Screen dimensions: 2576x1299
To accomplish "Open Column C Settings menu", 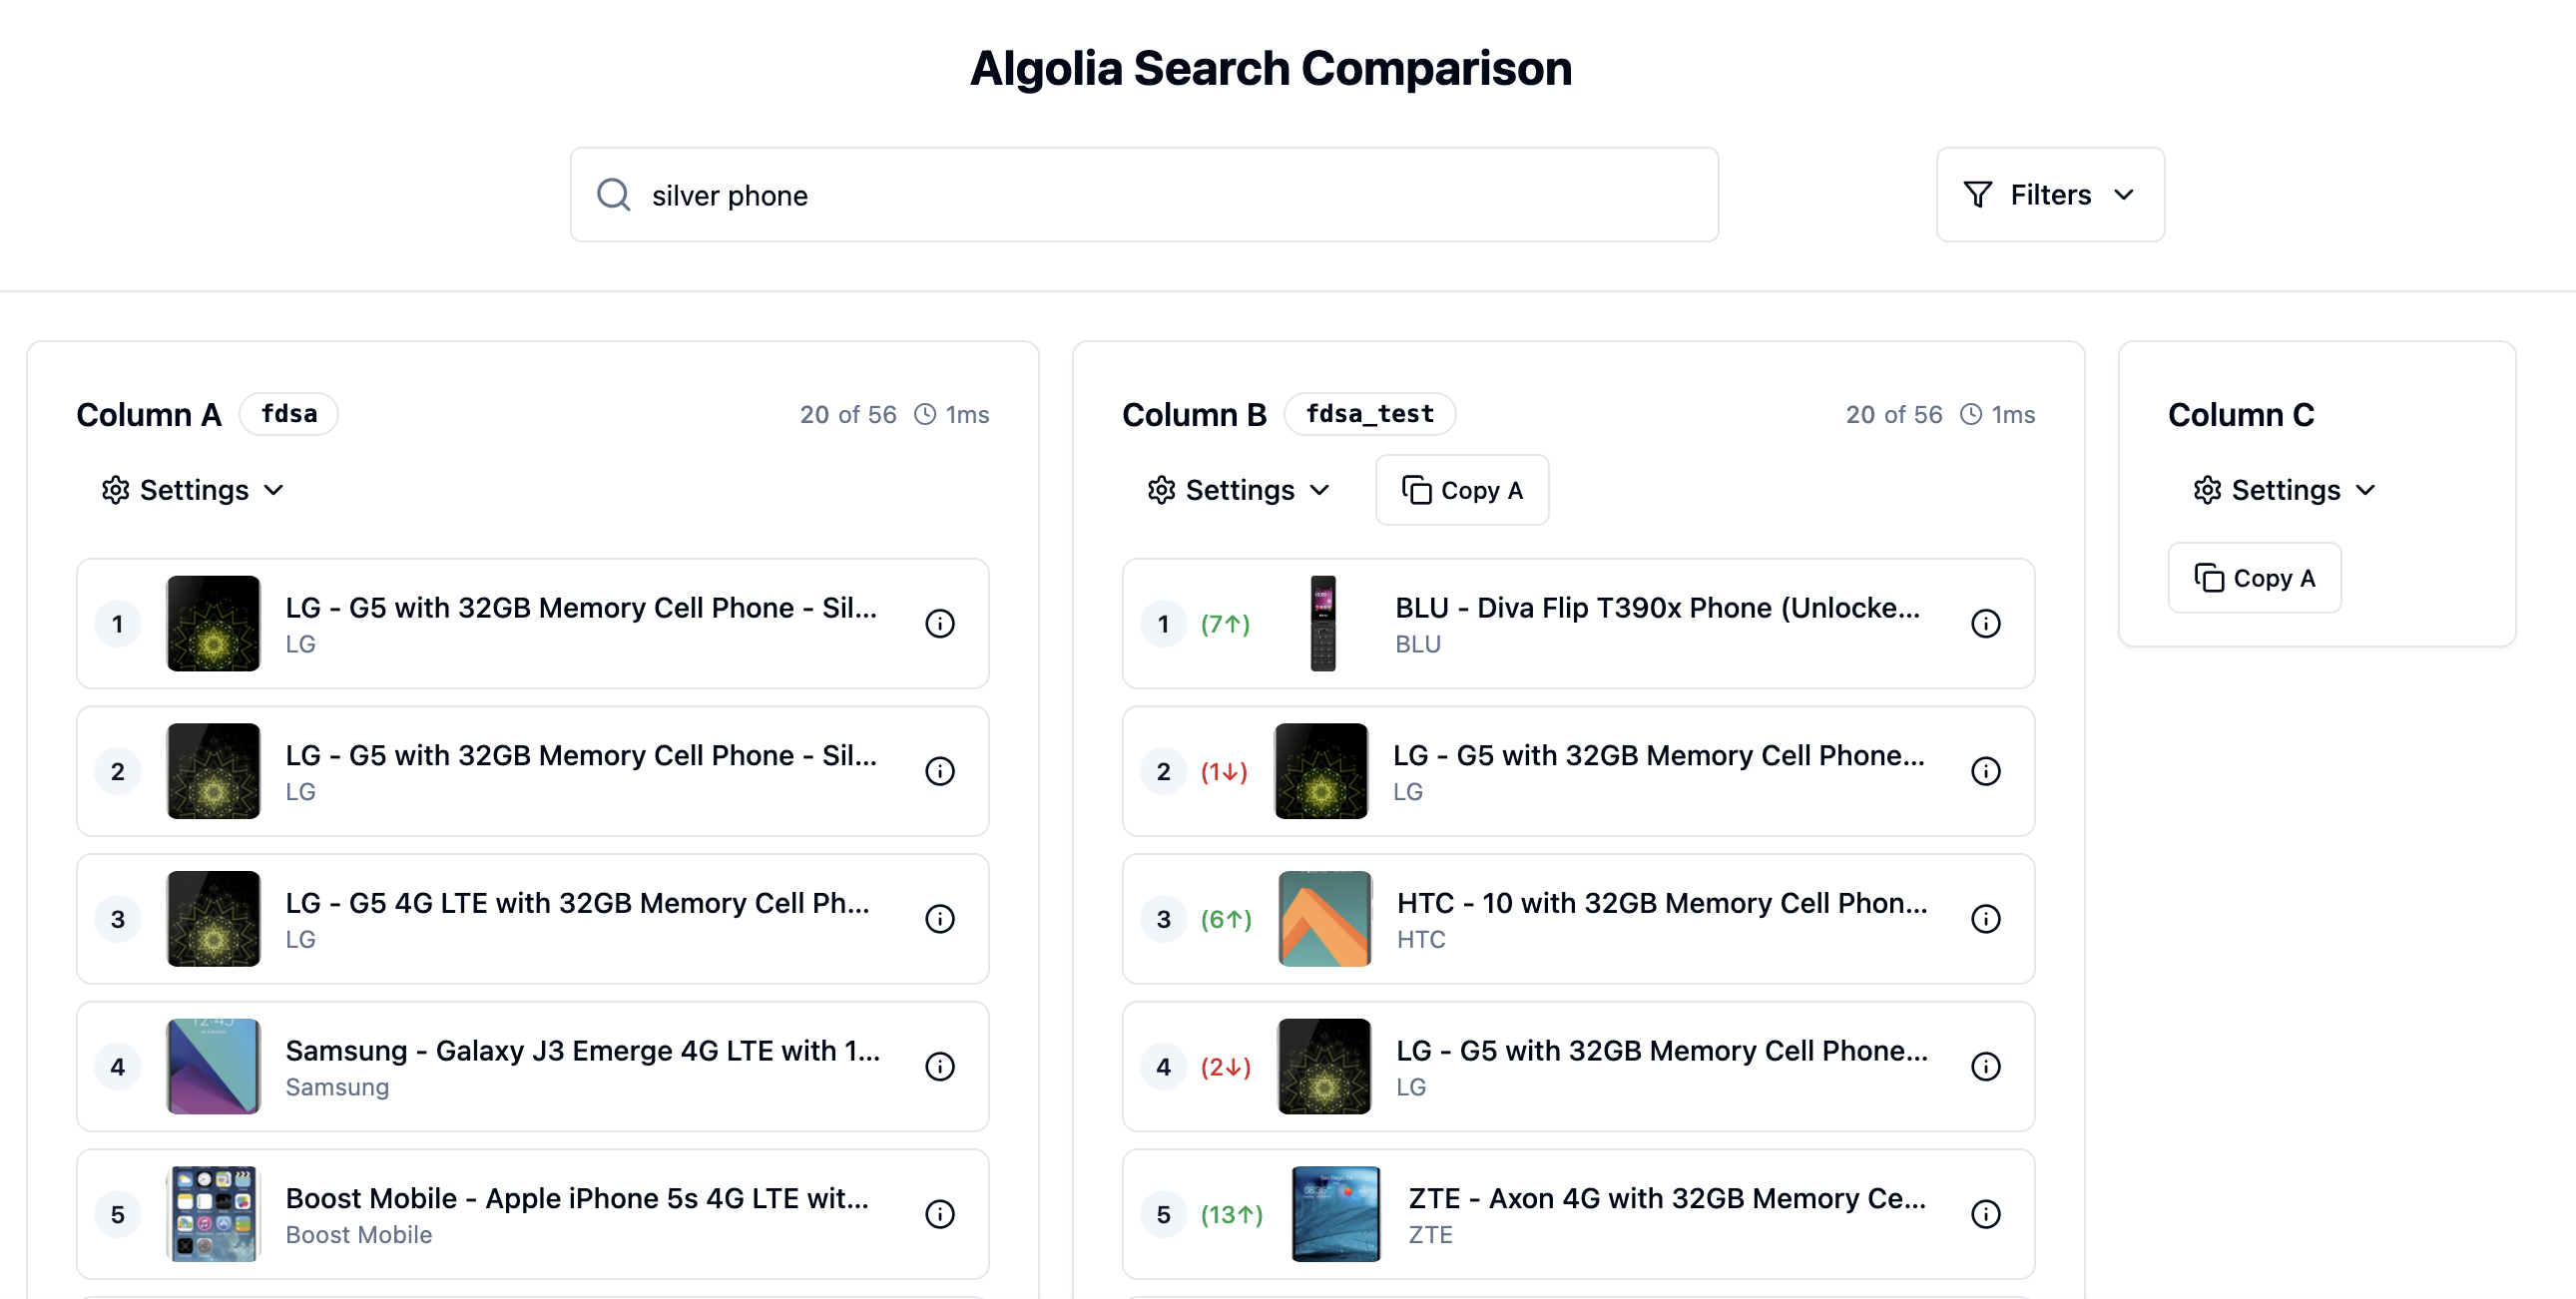I will coord(2284,490).
